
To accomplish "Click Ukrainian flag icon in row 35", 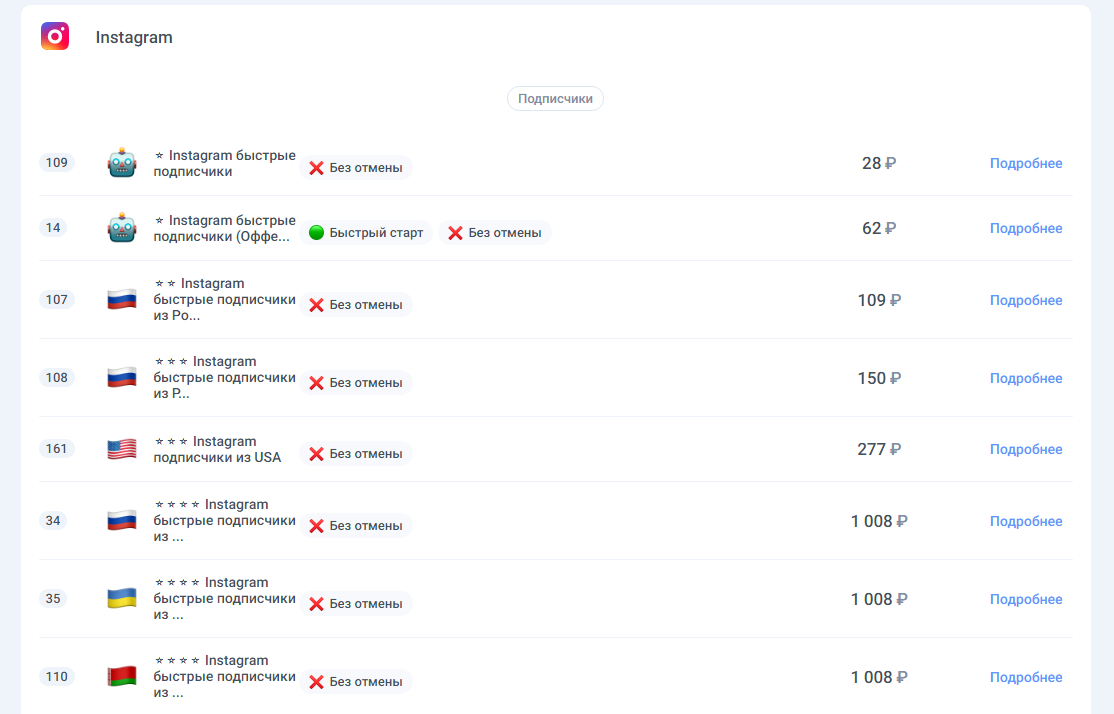I will pos(122,598).
